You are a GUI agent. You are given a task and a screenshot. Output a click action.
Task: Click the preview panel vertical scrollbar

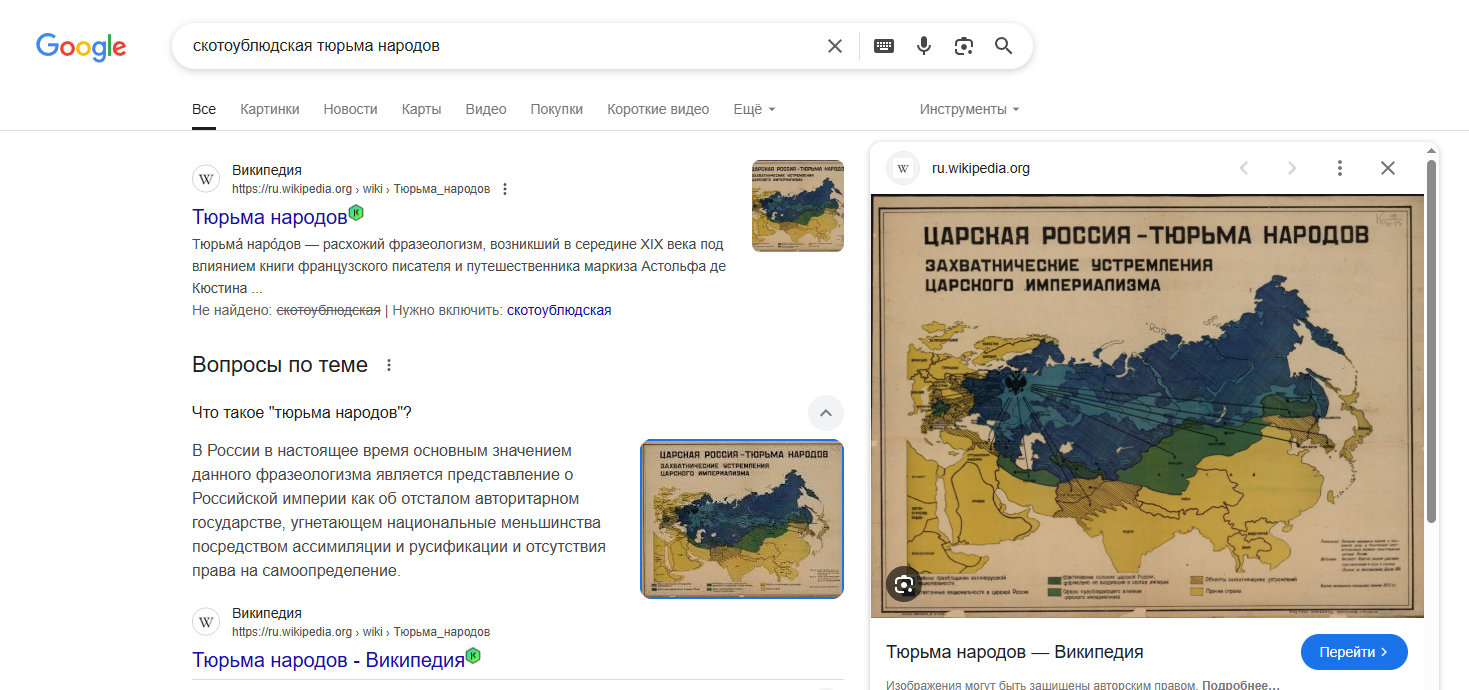tap(1432, 340)
